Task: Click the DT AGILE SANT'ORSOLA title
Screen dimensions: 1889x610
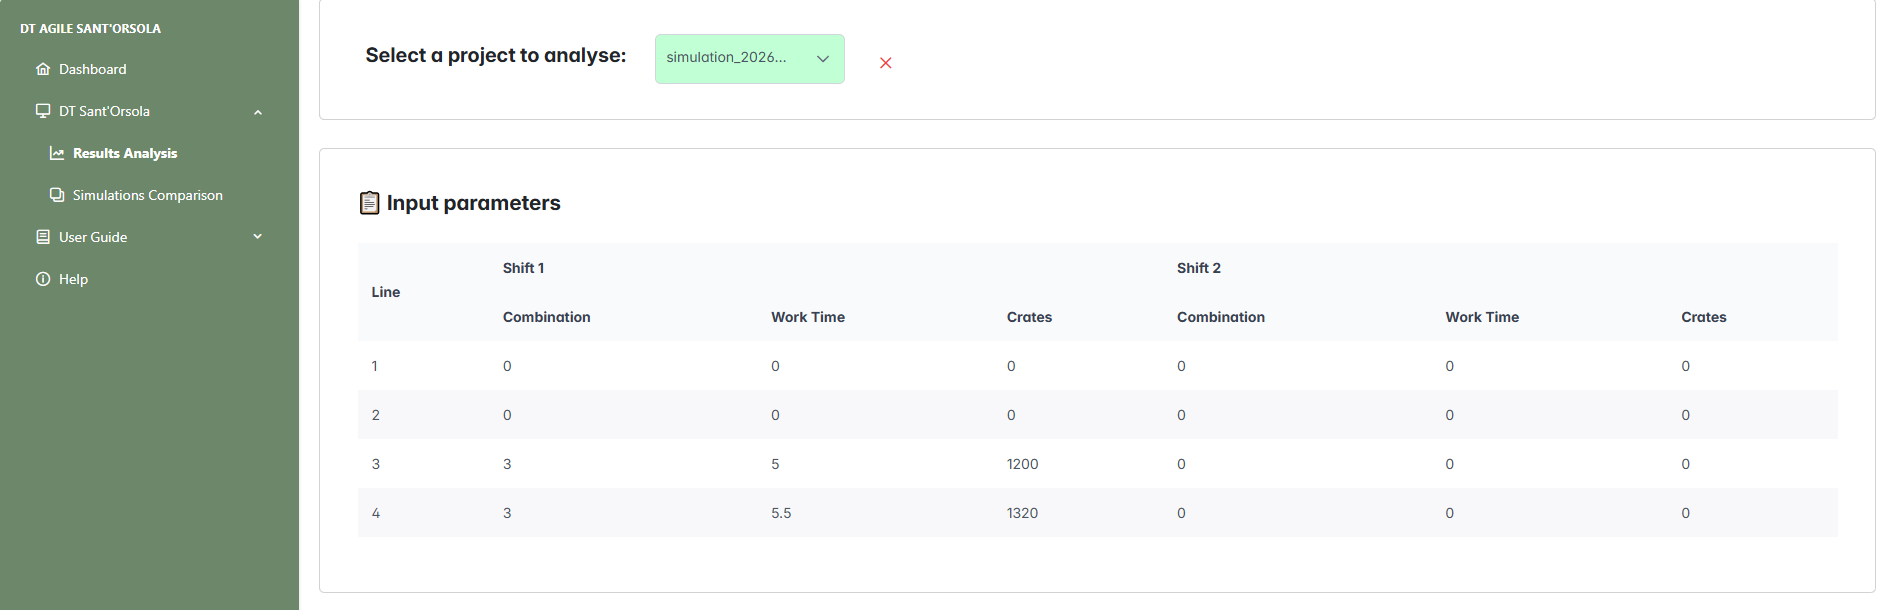Action: [90, 29]
